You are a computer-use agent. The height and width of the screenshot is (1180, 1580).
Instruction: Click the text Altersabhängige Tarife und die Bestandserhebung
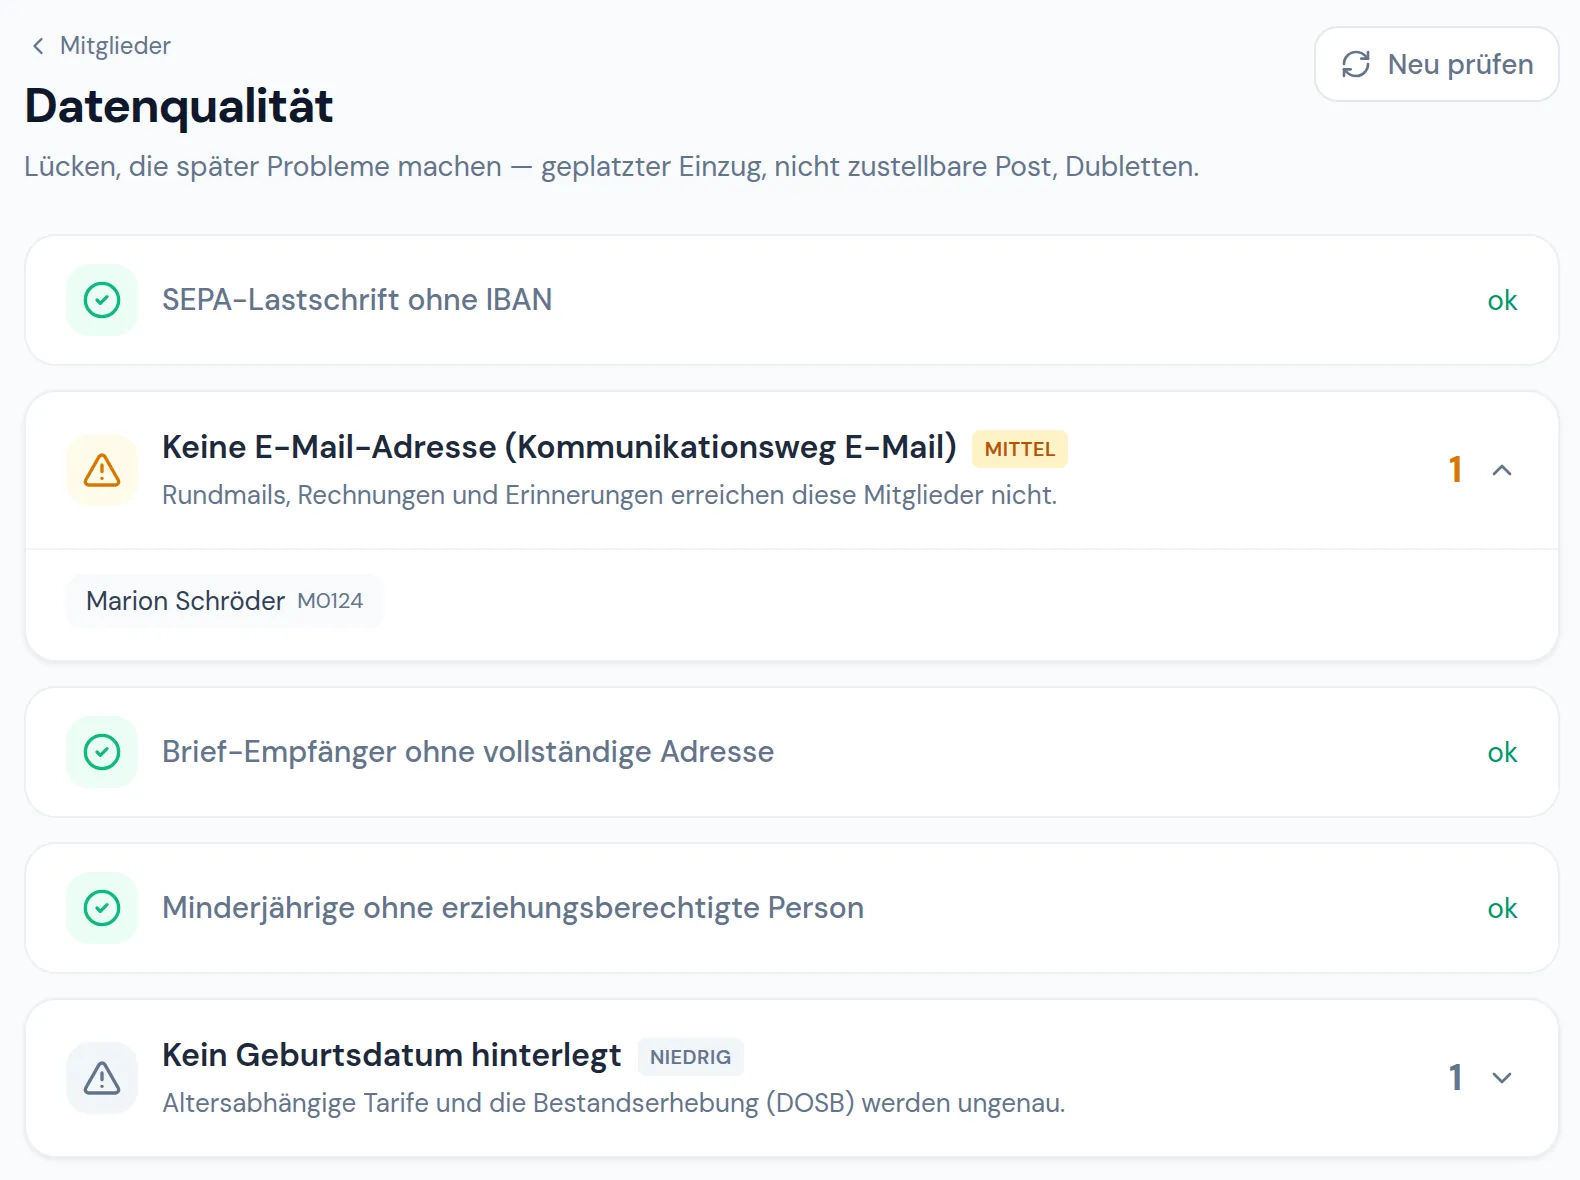click(461, 1103)
